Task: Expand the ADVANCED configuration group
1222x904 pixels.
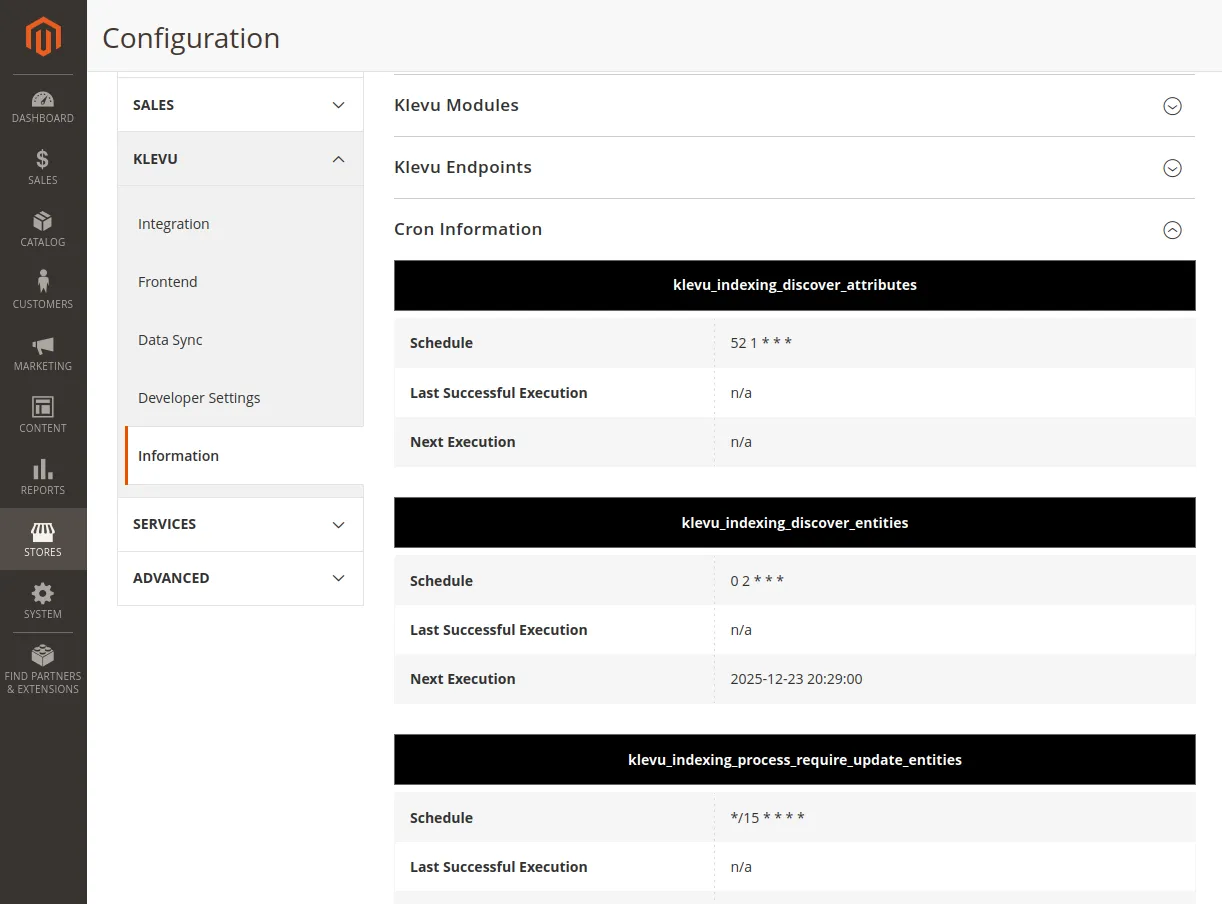Action: point(240,578)
